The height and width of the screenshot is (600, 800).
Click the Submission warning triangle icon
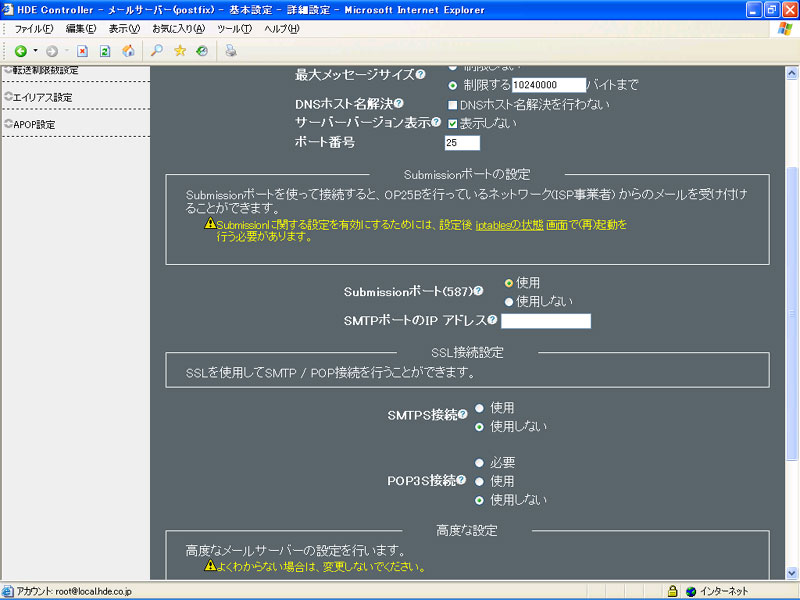point(210,223)
